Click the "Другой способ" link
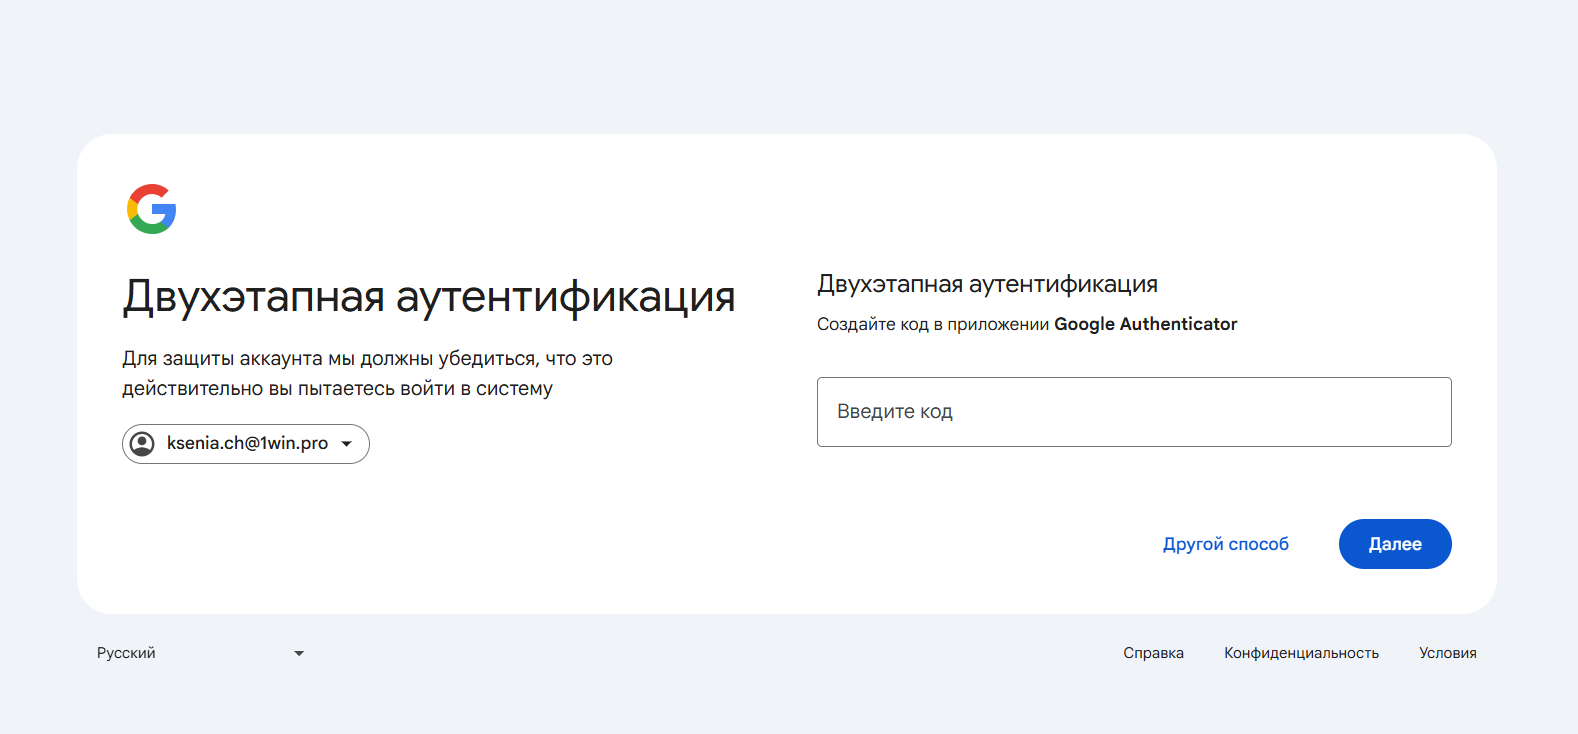 [x=1226, y=544]
